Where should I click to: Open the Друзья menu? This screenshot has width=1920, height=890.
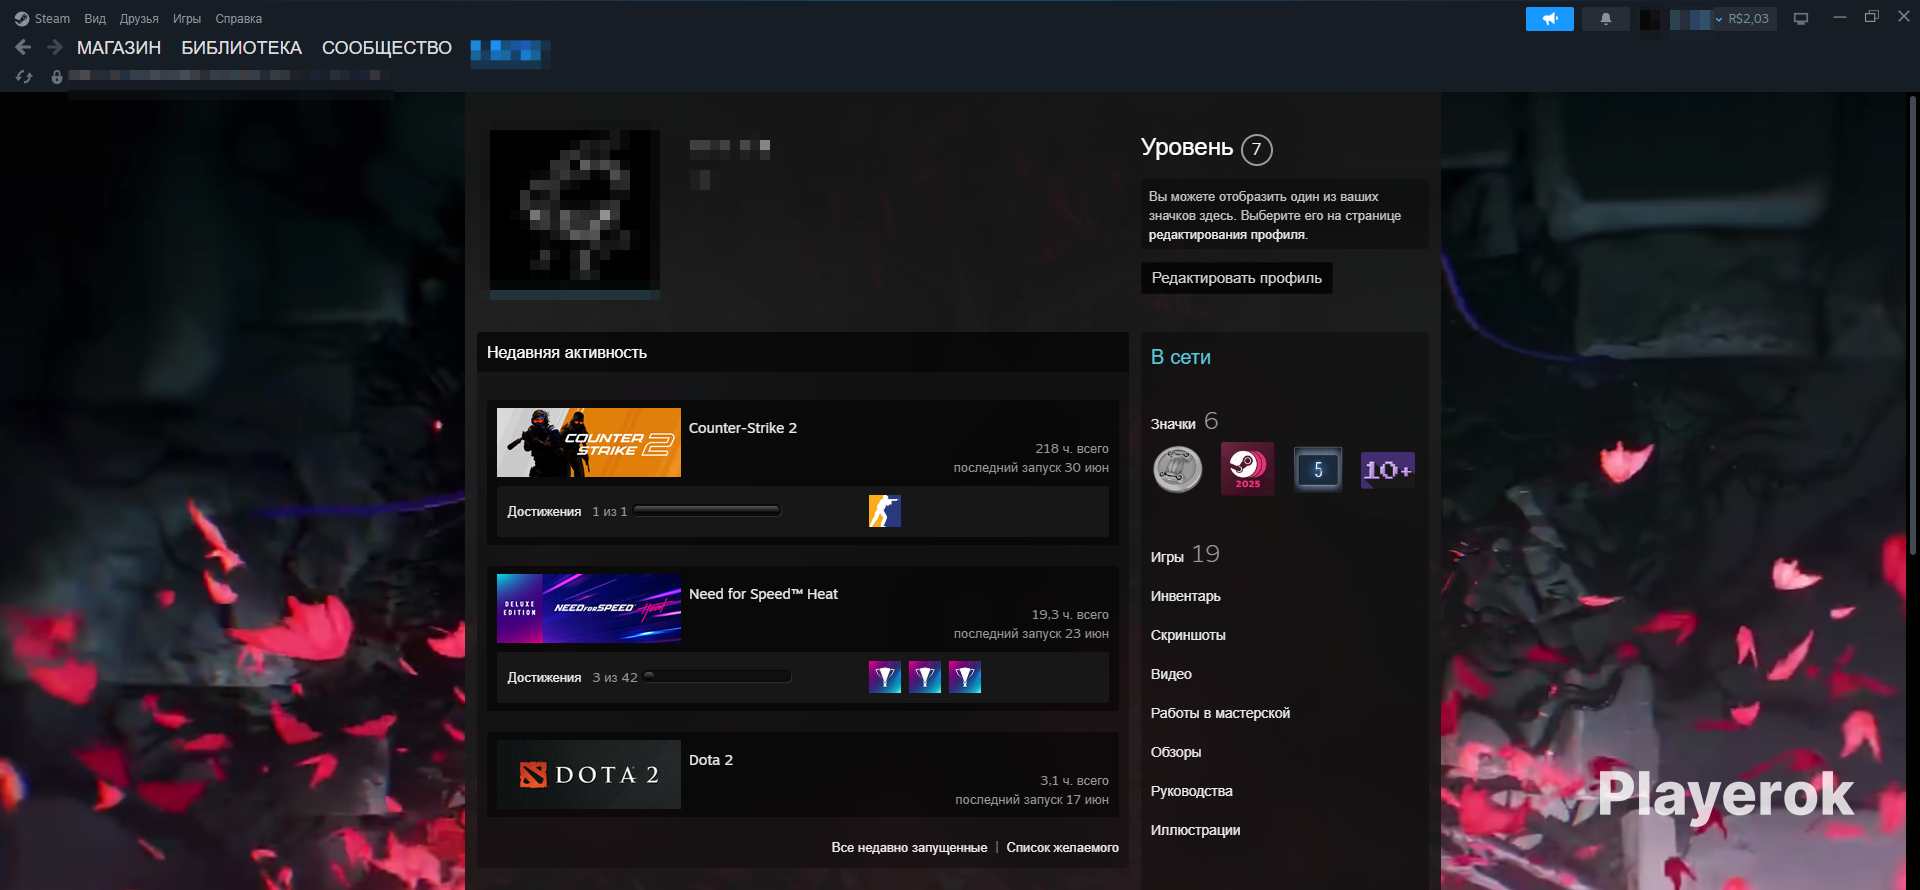coord(139,19)
